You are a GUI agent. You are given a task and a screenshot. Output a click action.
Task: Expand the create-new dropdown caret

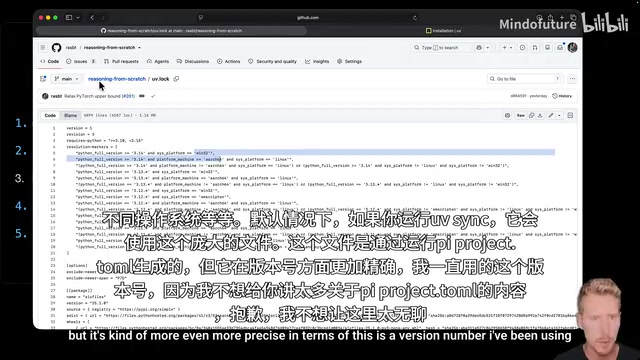point(511,48)
